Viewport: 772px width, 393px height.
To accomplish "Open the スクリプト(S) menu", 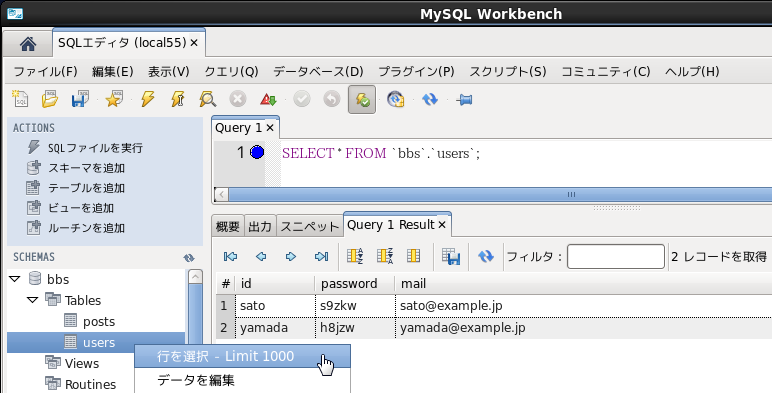I will tap(508, 72).
